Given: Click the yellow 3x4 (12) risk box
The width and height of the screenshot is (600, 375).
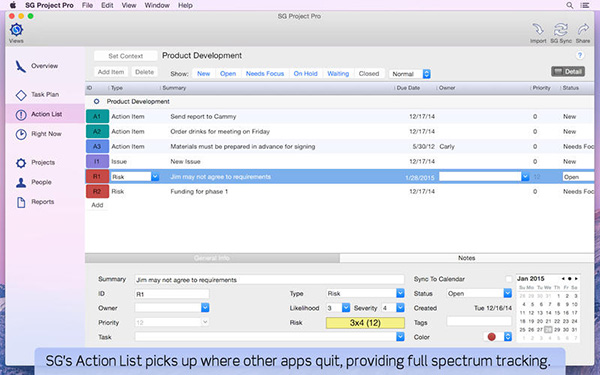Looking at the screenshot, I should coord(365,323).
